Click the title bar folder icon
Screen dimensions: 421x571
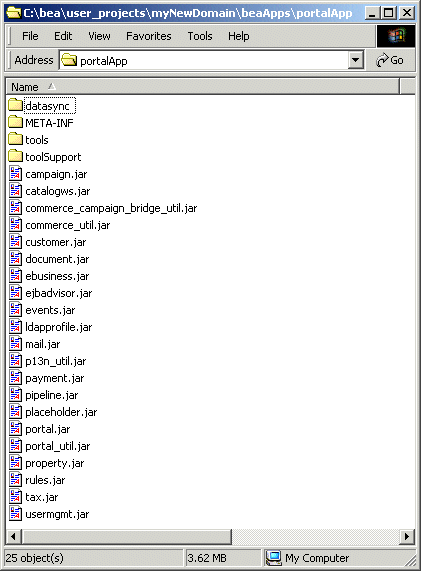click(14, 13)
